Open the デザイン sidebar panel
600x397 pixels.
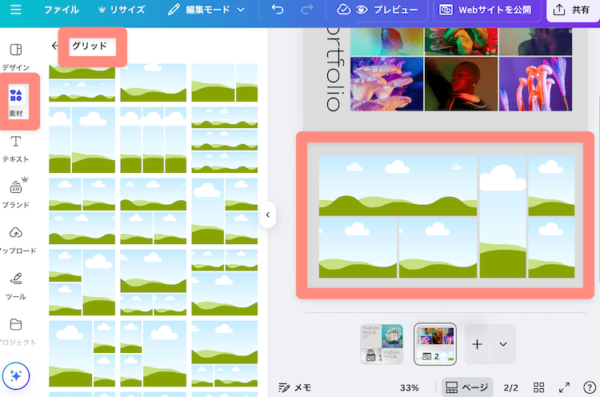[16, 57]
